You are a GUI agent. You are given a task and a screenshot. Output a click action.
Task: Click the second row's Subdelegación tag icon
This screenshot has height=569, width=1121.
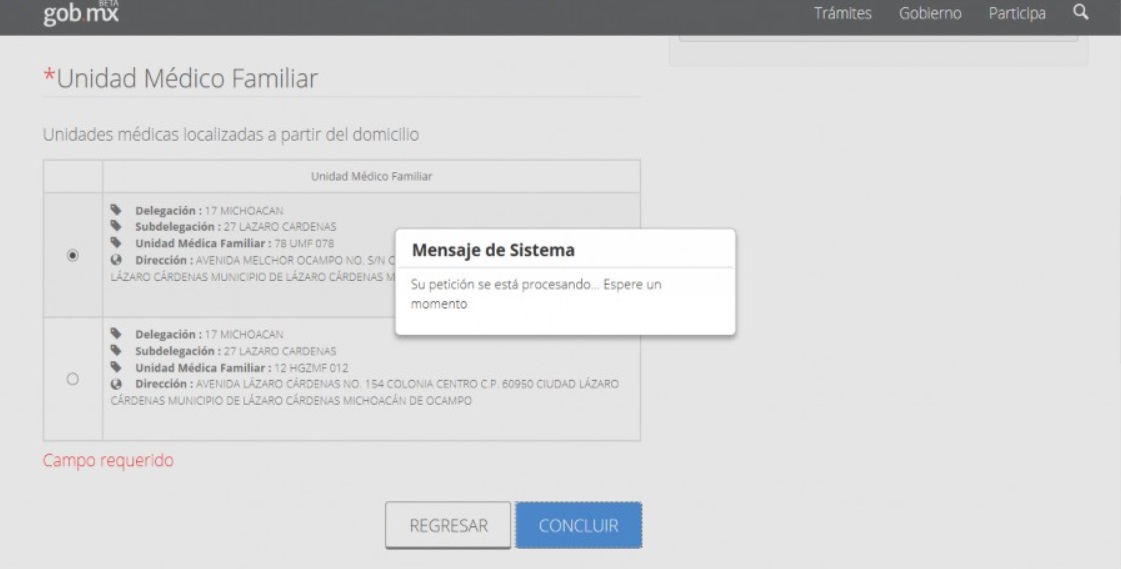point(116,351)
